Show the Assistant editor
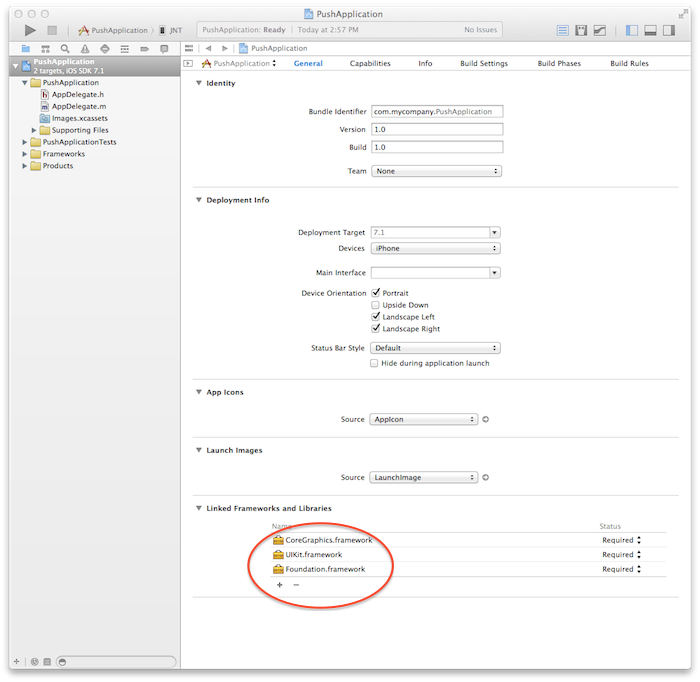The height and width of the screenshot is (682, 700). [x=581, y=30]
